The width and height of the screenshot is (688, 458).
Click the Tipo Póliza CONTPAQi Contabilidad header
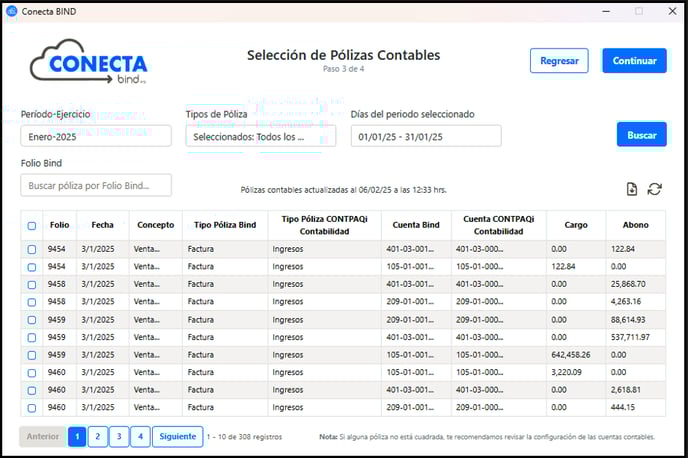(325, 225)
